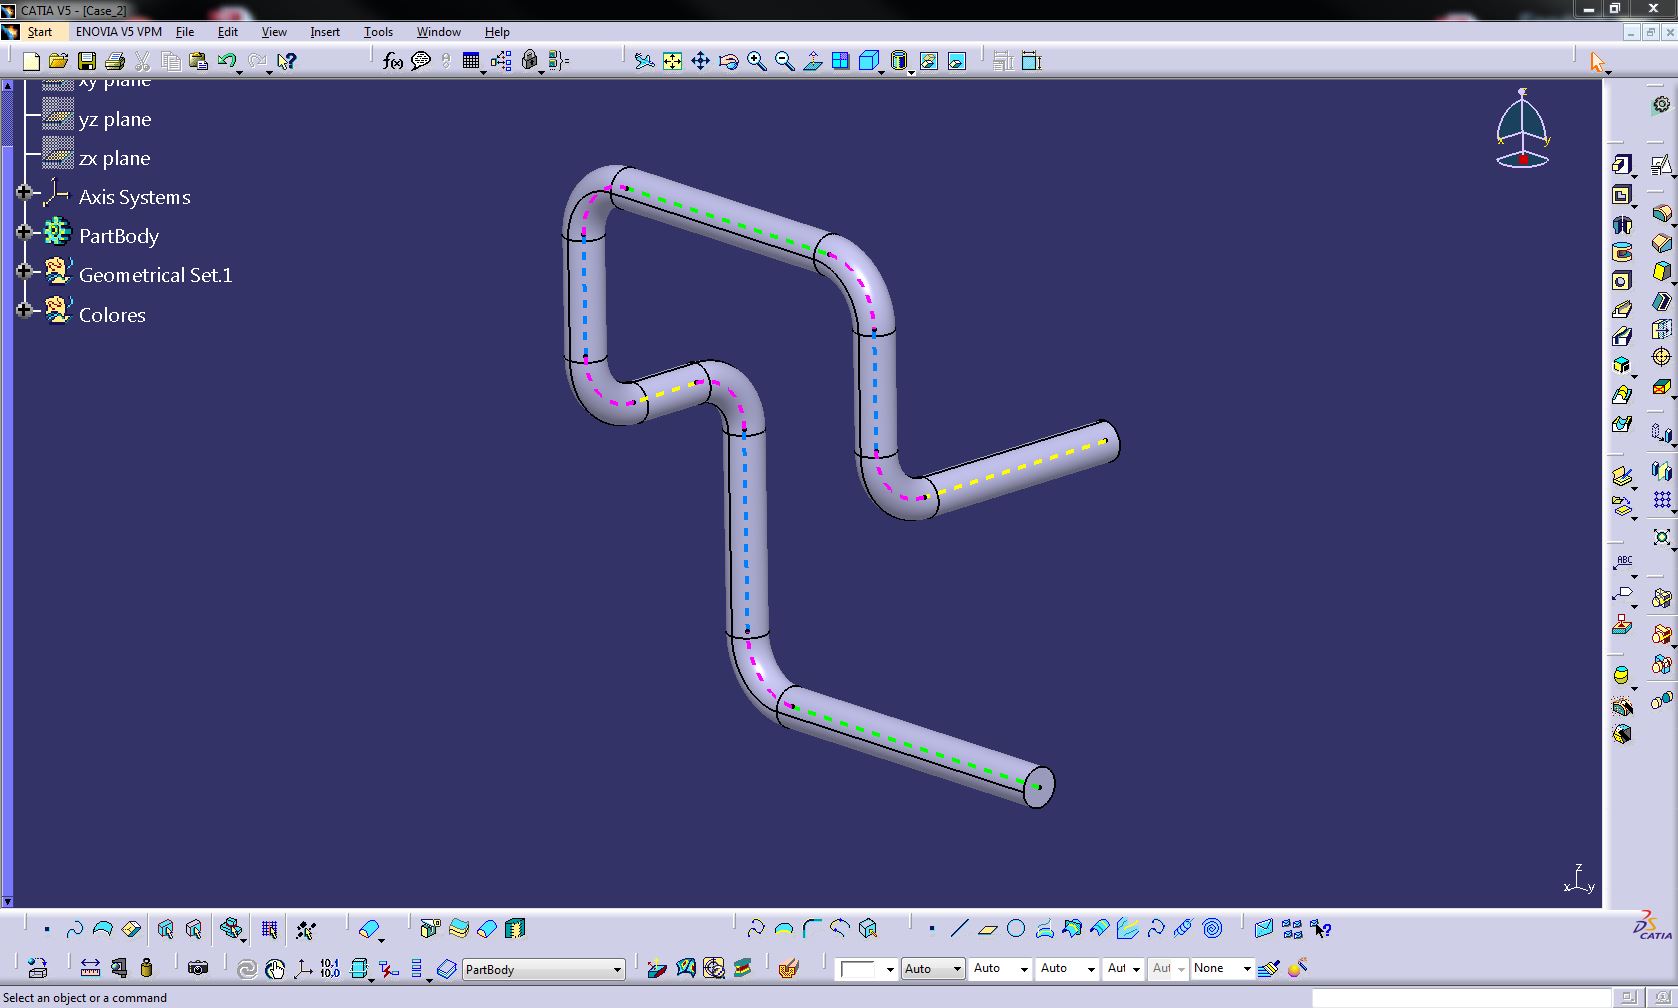Open the view mode dropdown arrow
This screenshot has height=1008, width=1678.
[911, 72]
